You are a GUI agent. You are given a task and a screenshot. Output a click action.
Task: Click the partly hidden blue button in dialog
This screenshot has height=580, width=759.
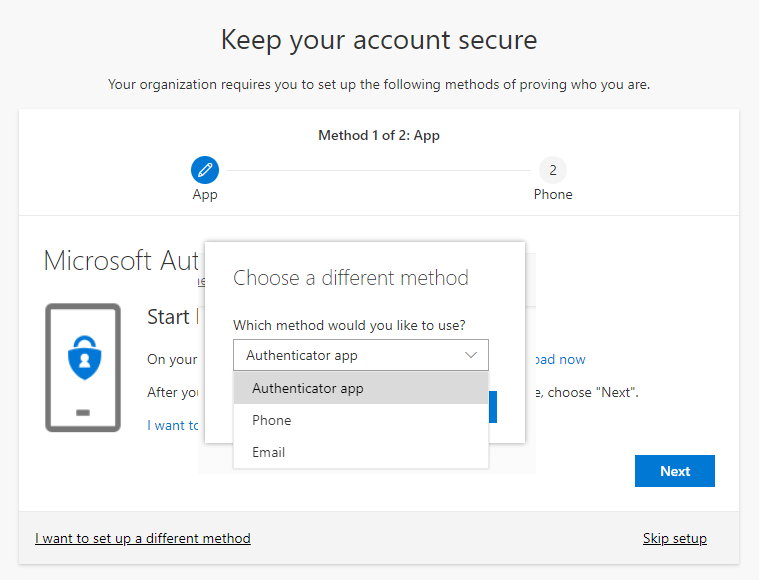[x=492, y=407]
